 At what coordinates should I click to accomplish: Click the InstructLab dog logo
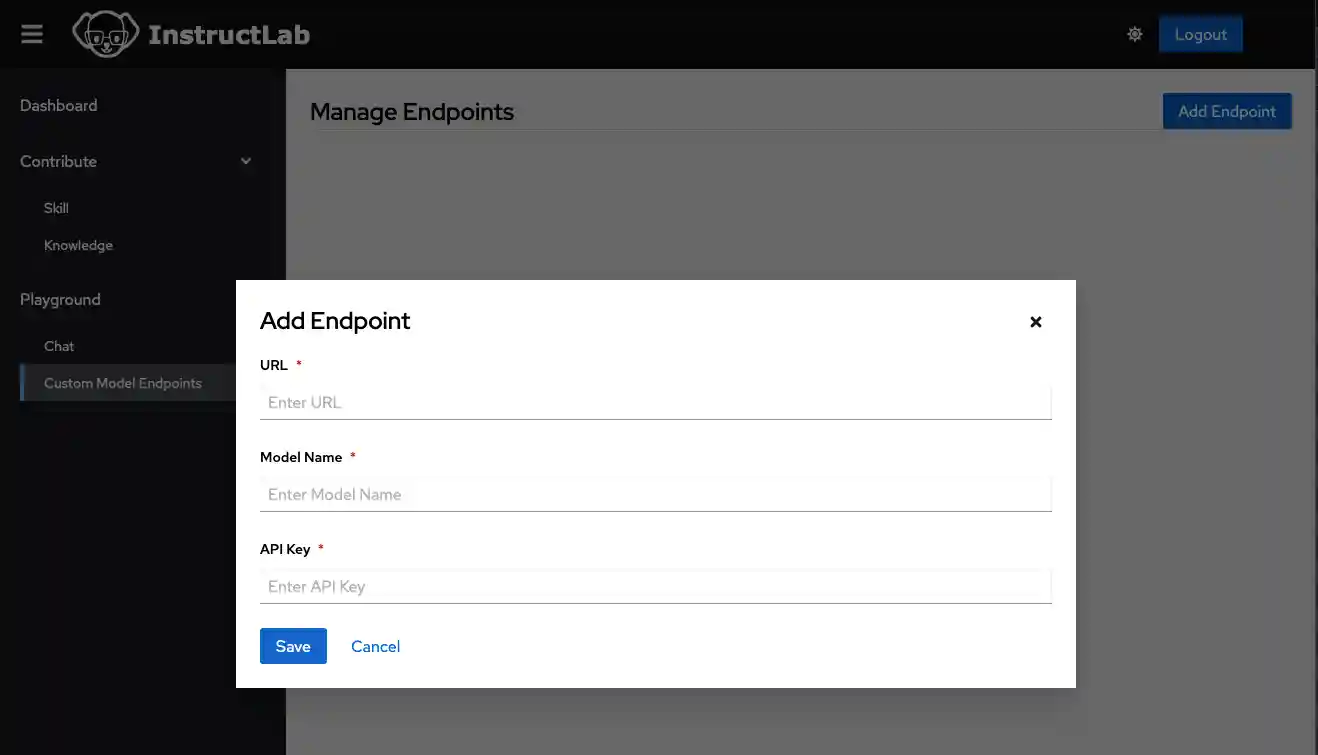(x=105, y=34)
